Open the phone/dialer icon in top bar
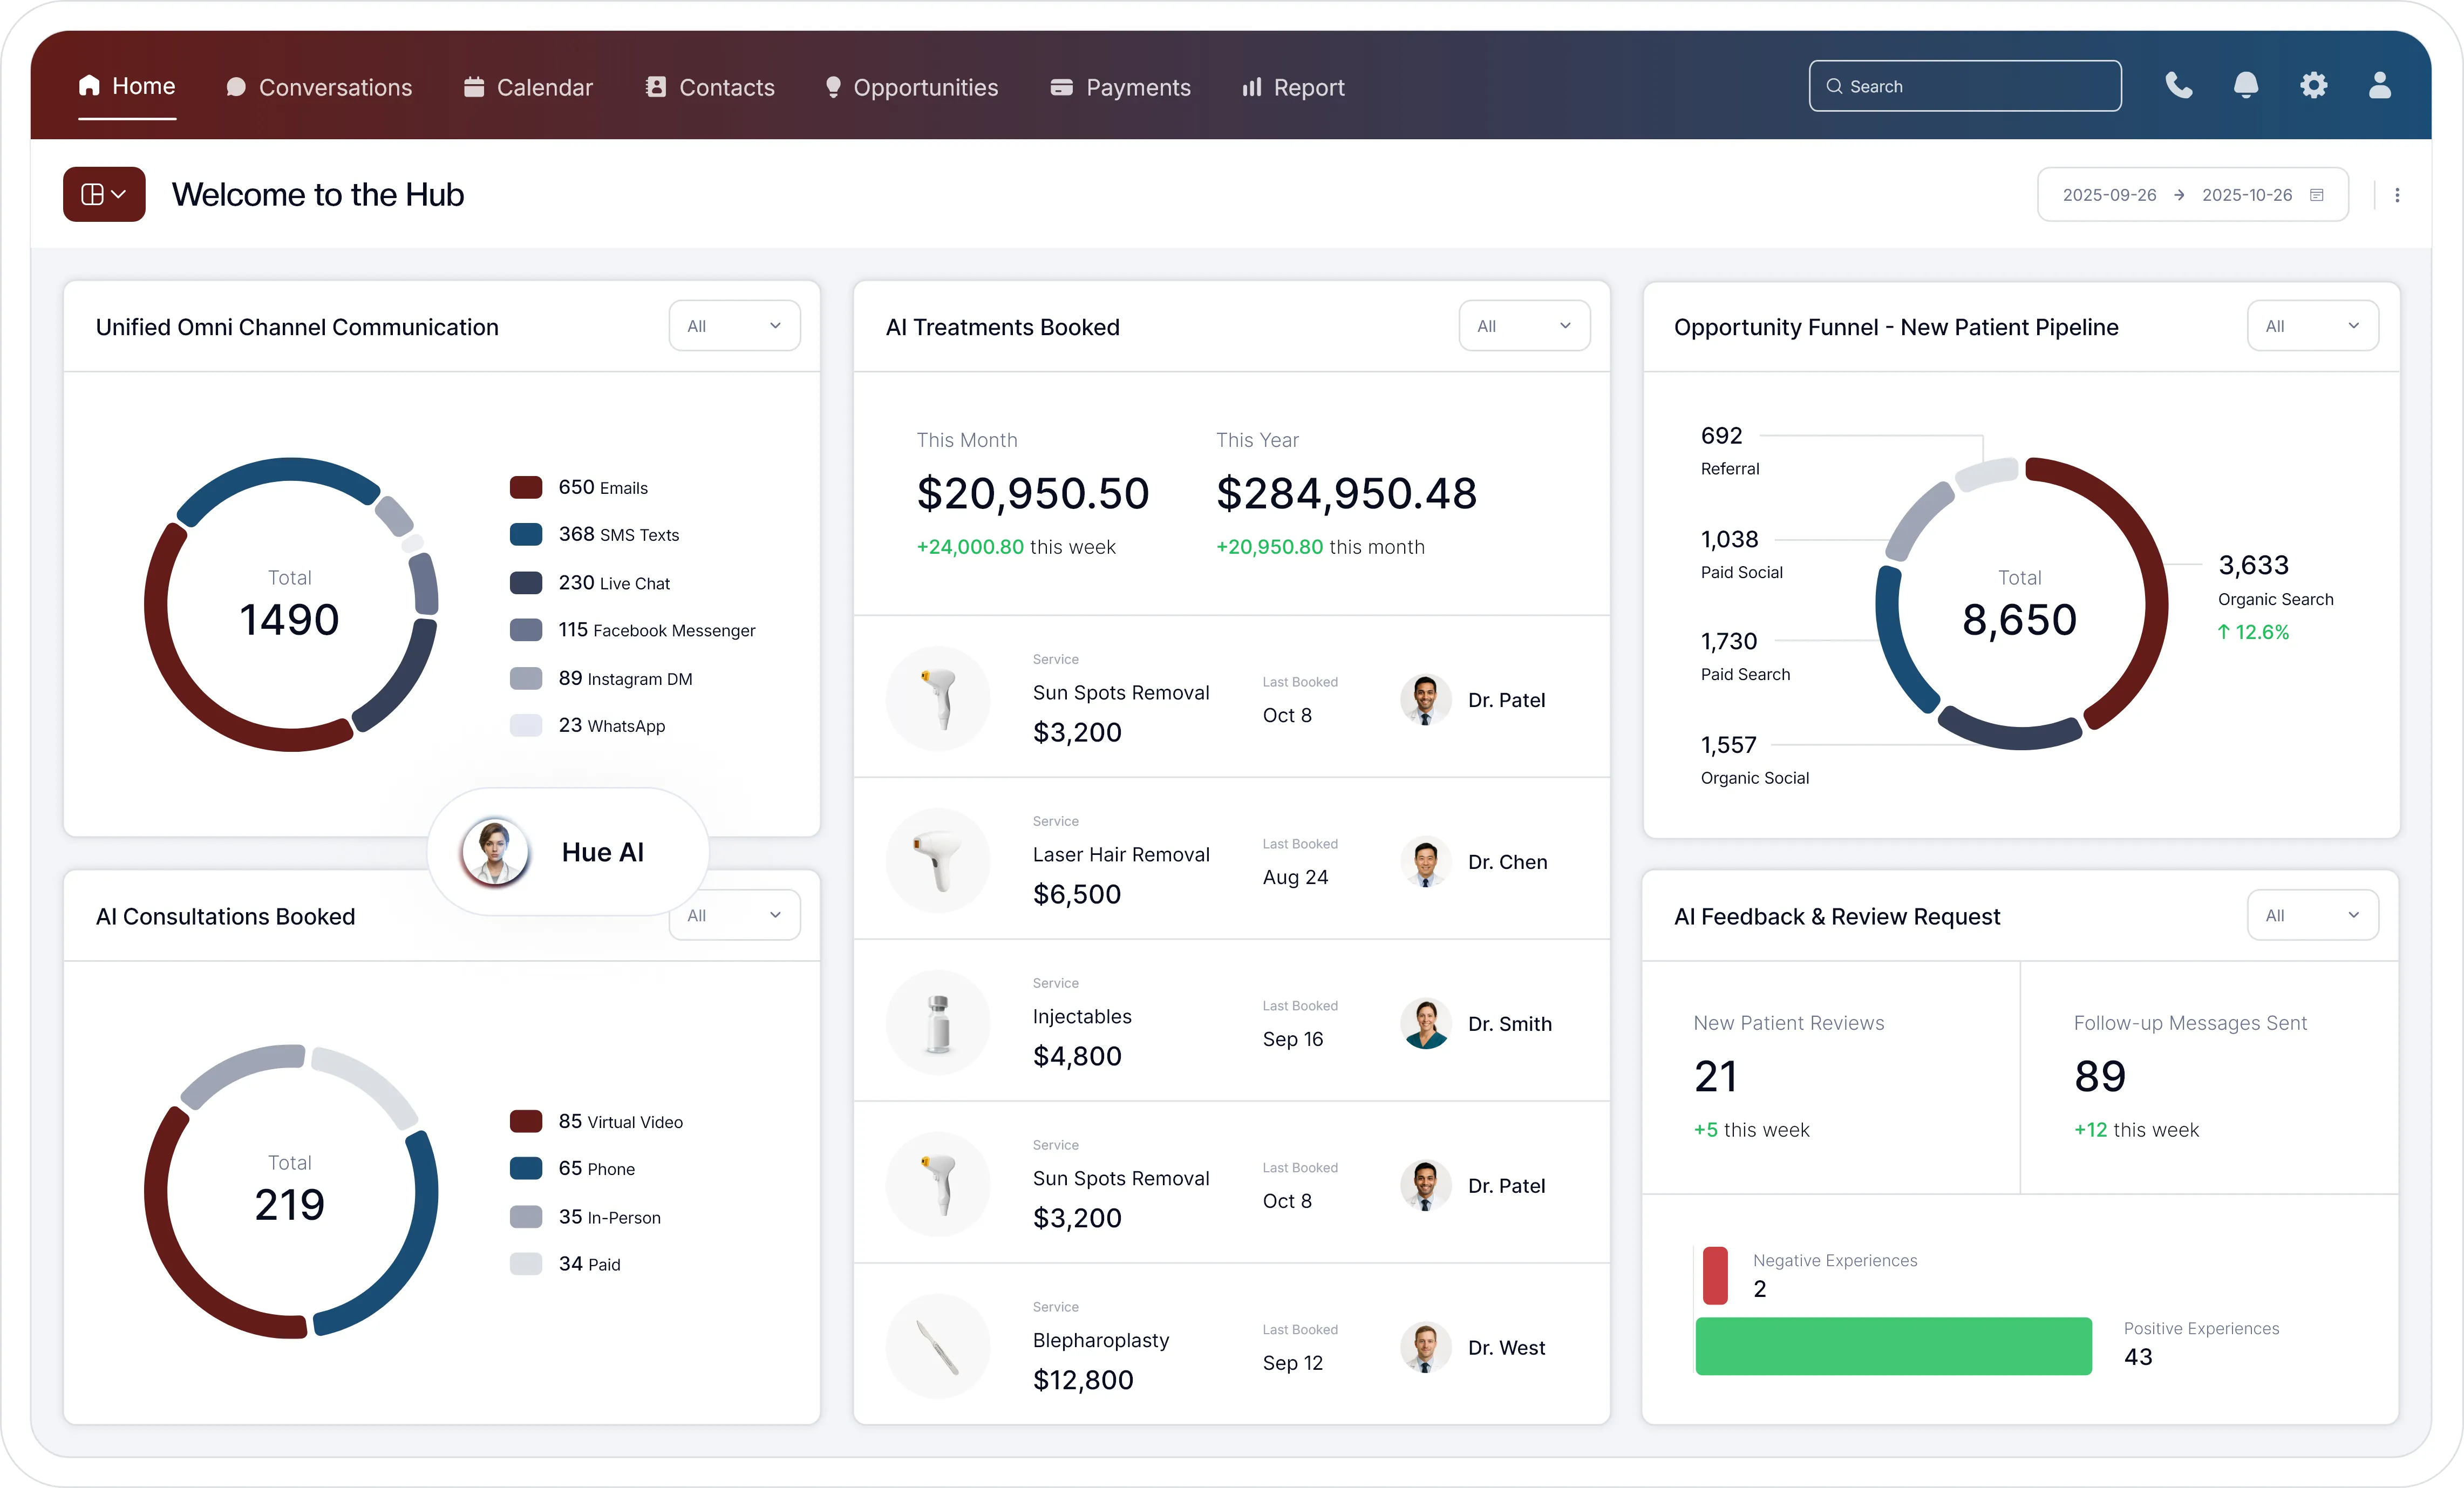The width and height of the screenshot is (2464, 1488). click(x=2179, y=86)
